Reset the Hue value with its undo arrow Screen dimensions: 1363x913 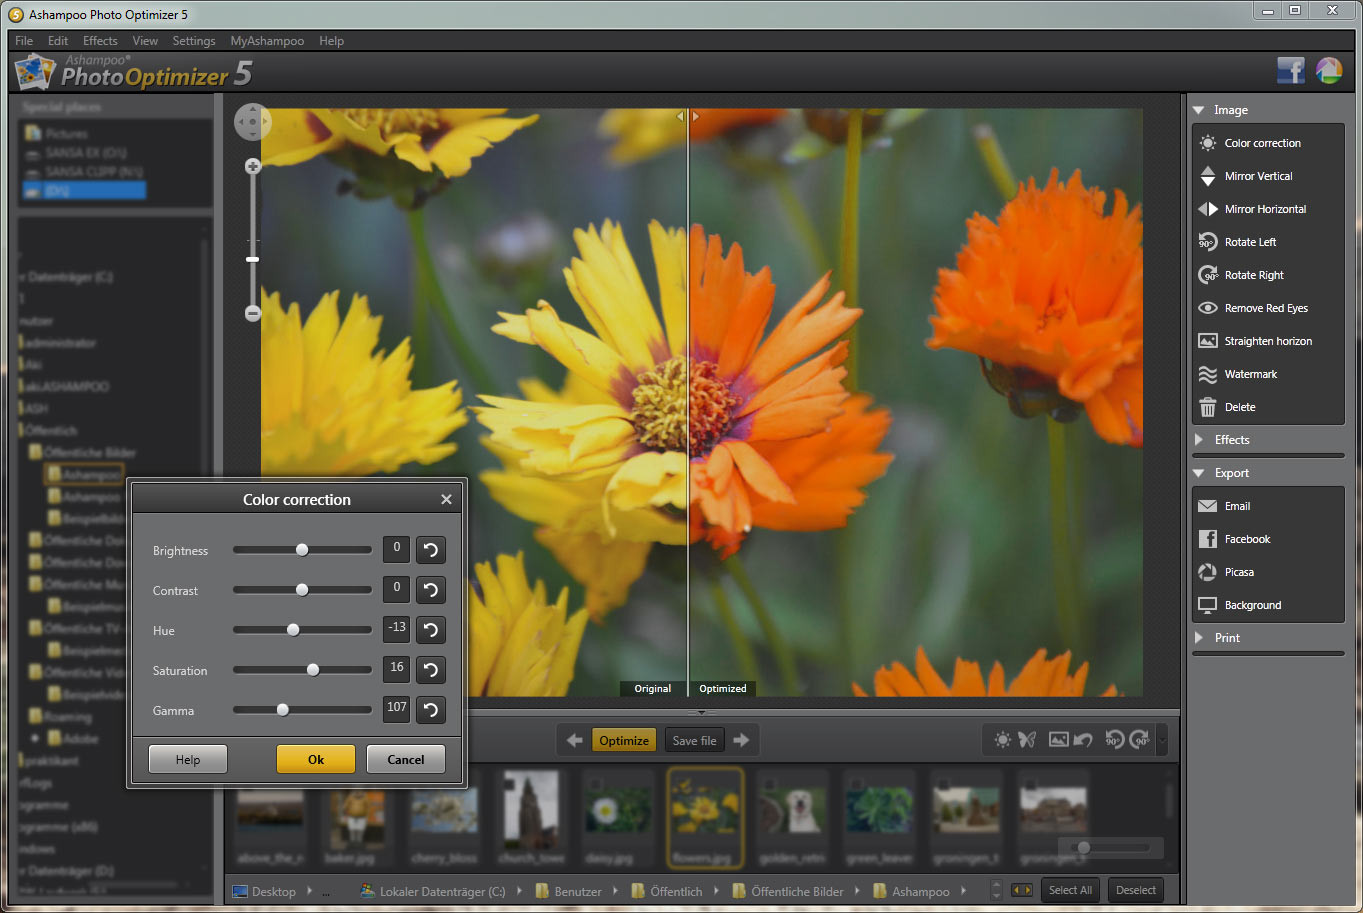point(431,630)
